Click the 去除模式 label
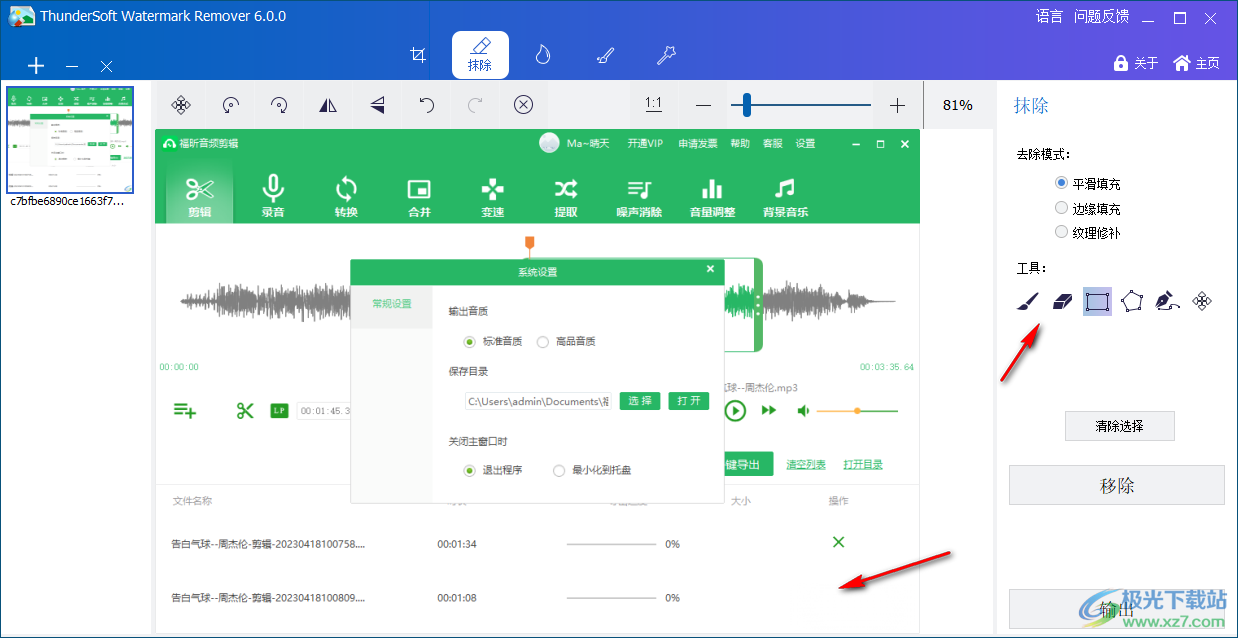Viewport: 1238px width, 638px height. pyautogui.click(x=1043, y=155)
